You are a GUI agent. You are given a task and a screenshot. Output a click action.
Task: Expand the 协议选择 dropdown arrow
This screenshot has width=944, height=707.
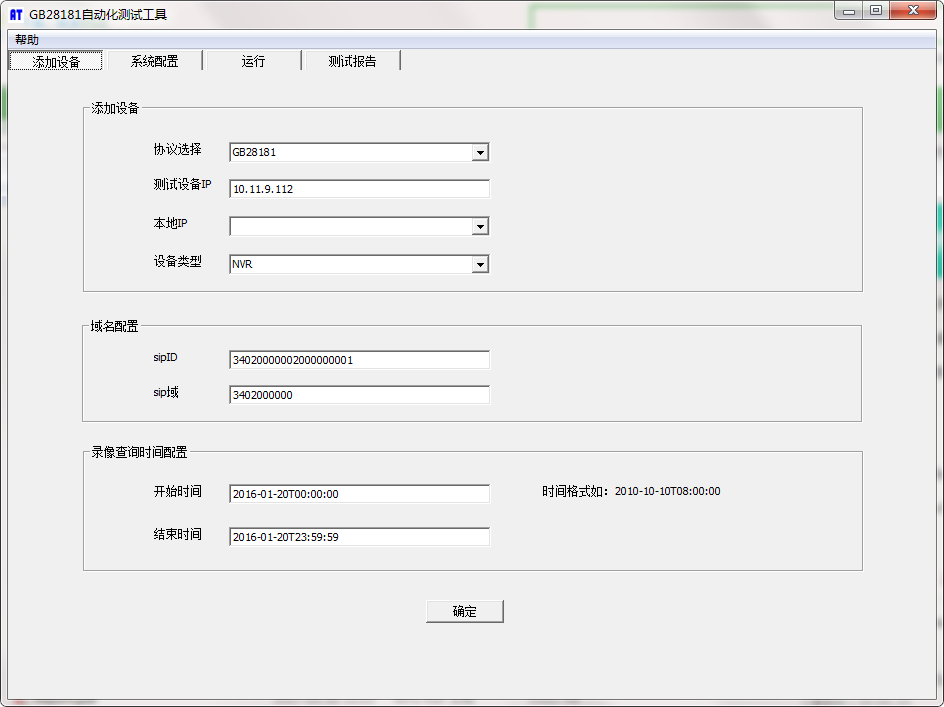[480, 152]
